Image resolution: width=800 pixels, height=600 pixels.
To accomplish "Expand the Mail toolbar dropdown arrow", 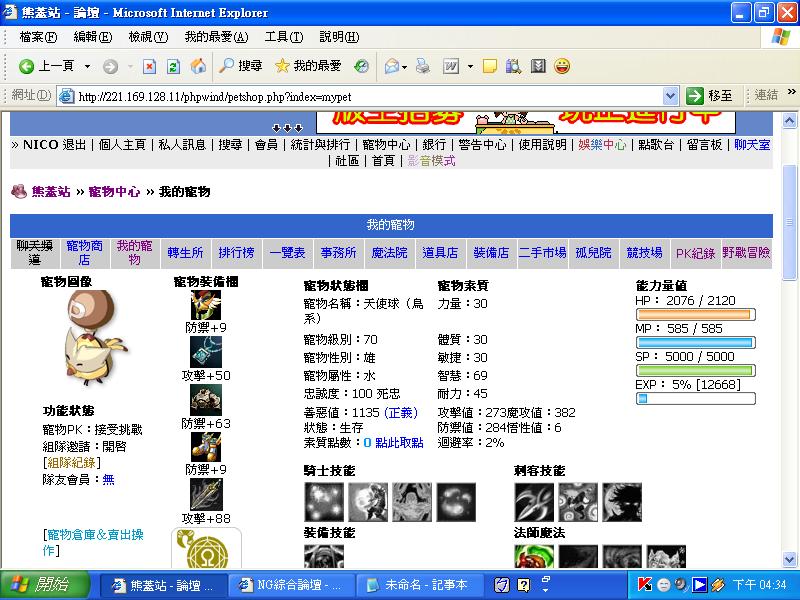I will pyautogui.click(x=404, y=66).
